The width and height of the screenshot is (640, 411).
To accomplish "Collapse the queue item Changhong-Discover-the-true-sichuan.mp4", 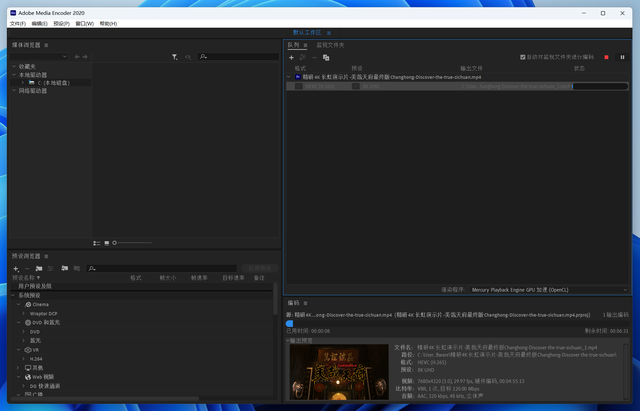I will (289, 77).
